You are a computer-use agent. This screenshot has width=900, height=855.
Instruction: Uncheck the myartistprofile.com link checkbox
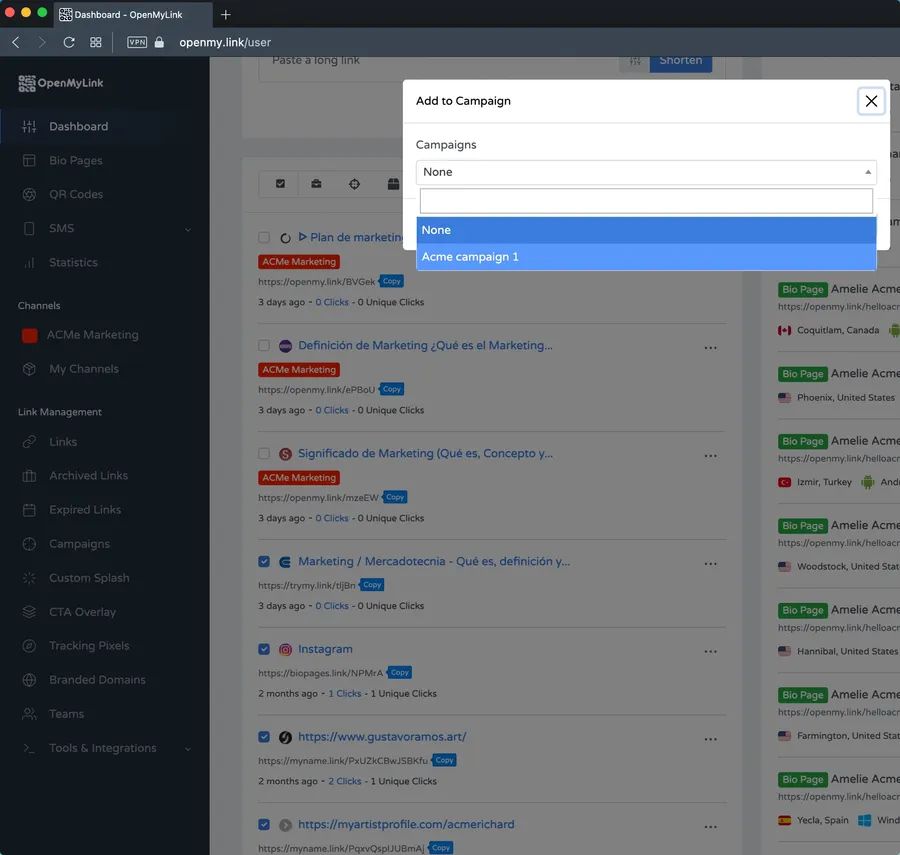tap(264, 825)
